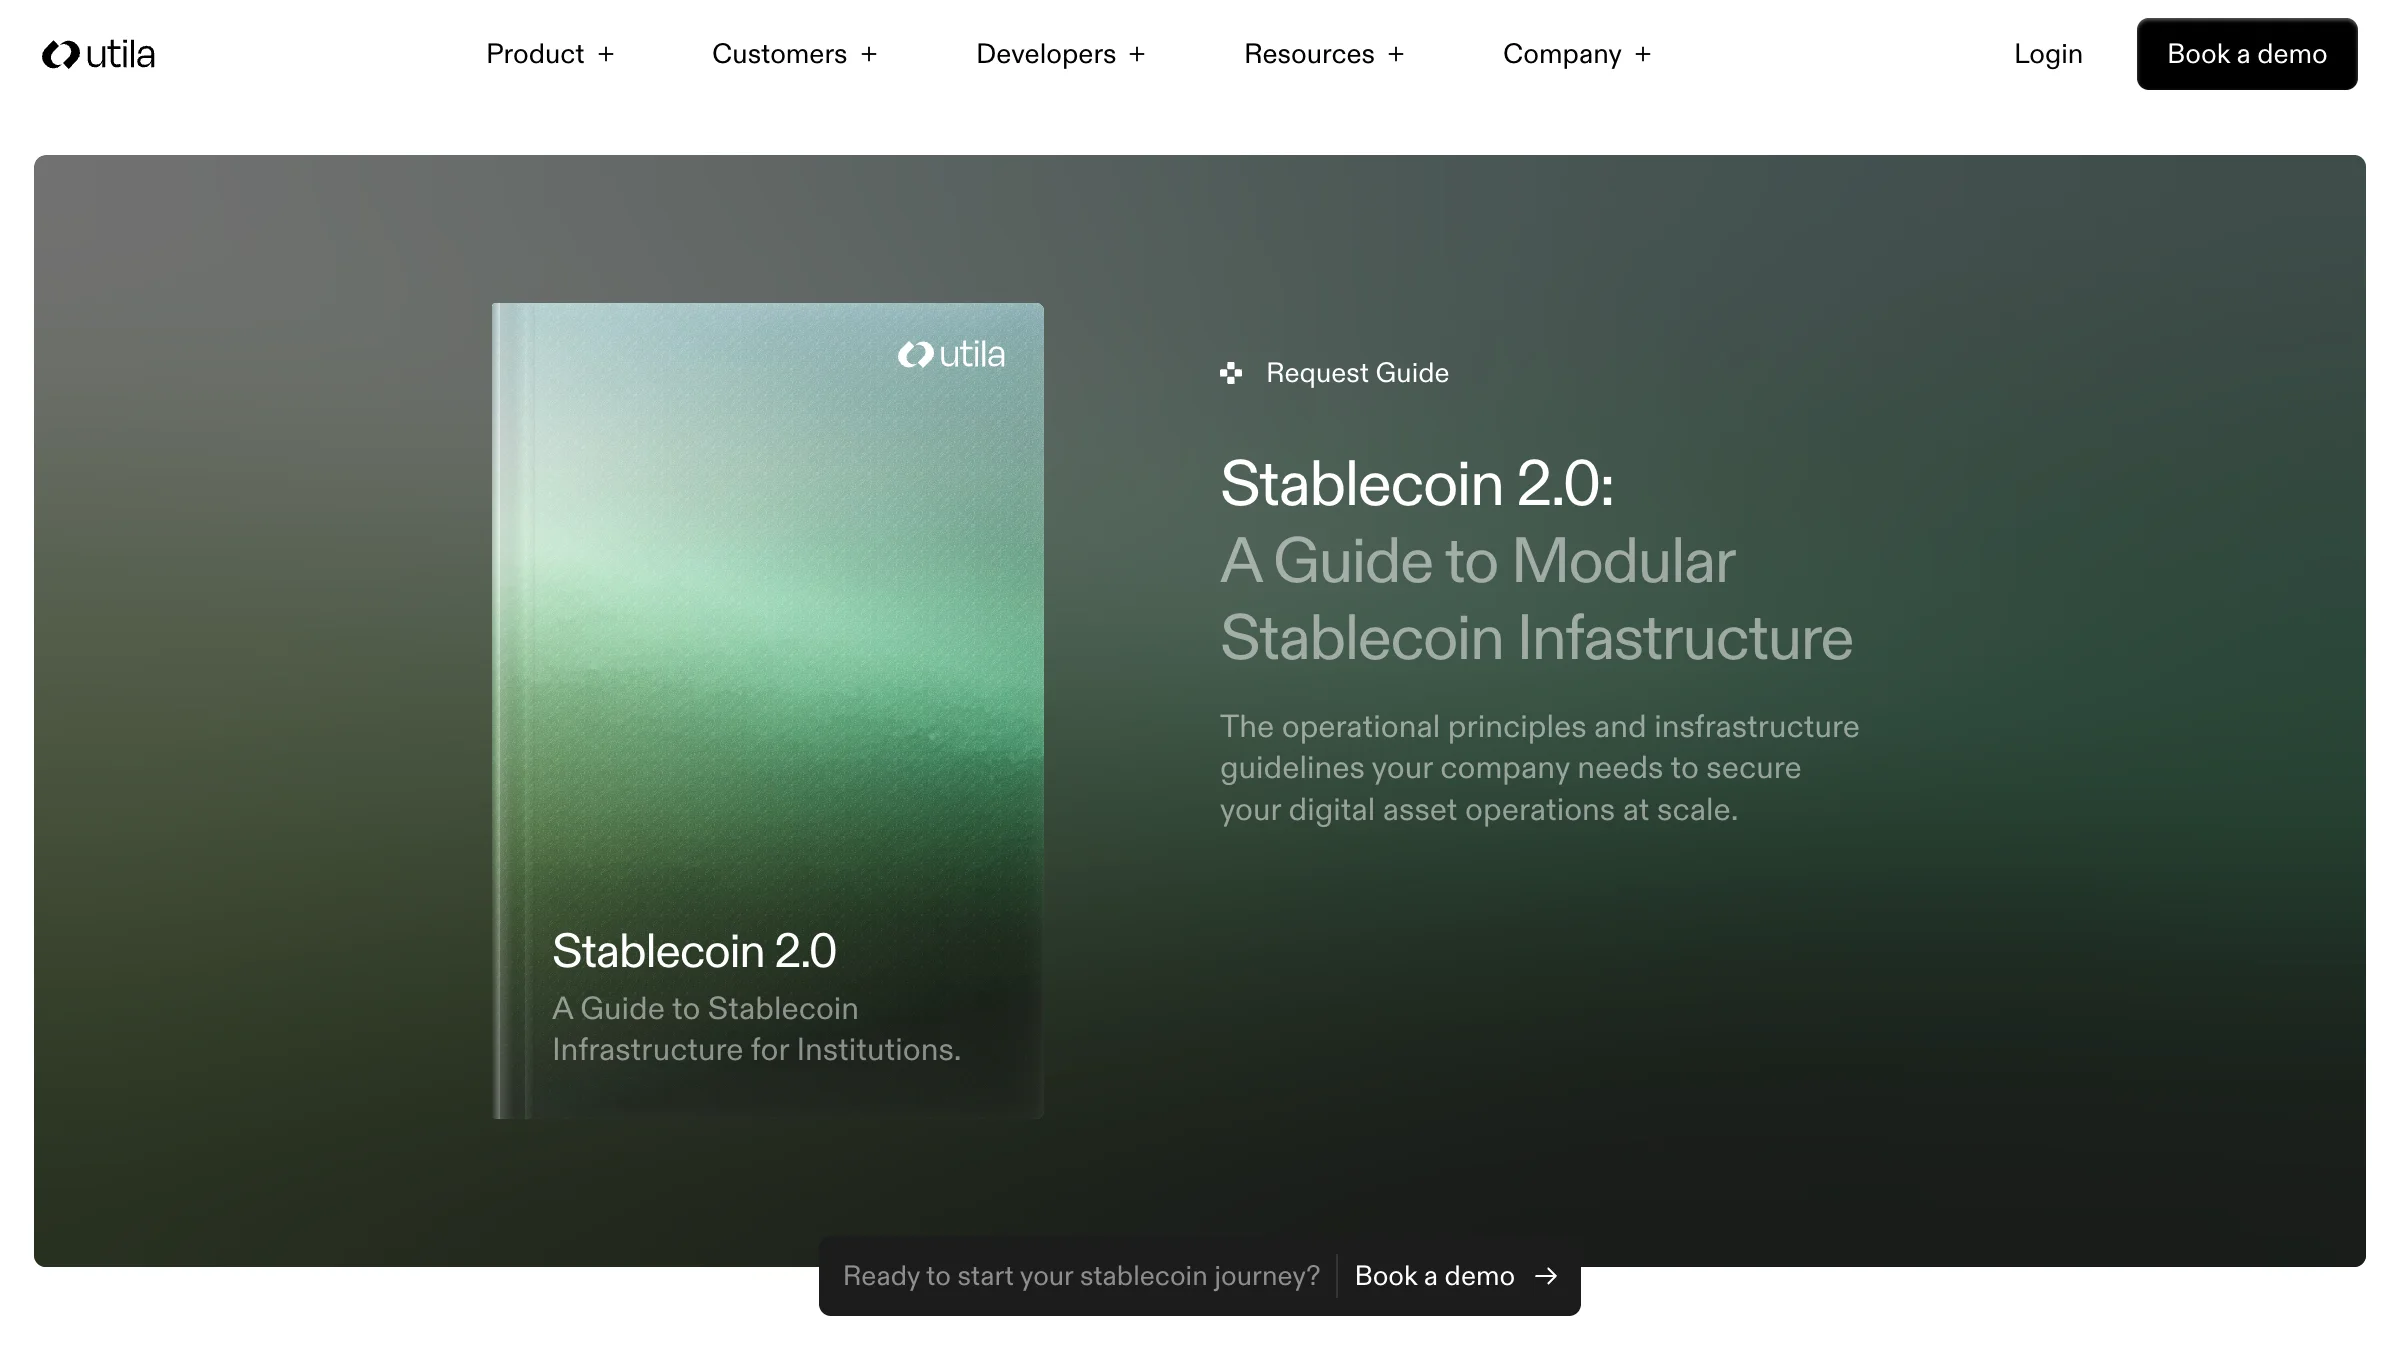The image size is (2400, 1350).
Task: Click the Login link
Action: pyautogui.click(x=2048, y=54)
